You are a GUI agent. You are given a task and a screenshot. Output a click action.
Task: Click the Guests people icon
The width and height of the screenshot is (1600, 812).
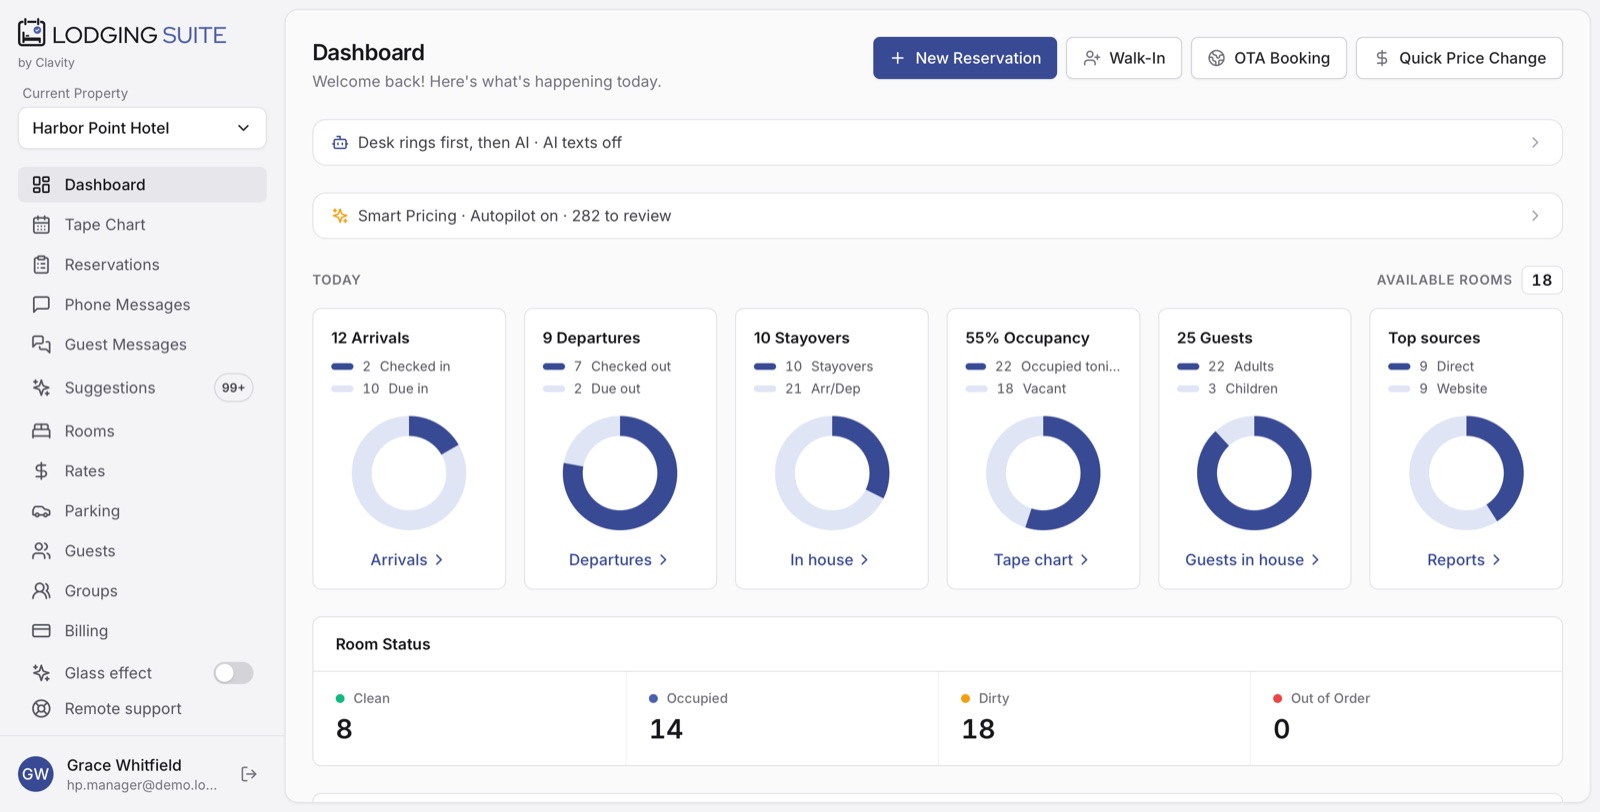tap(41, 551)
